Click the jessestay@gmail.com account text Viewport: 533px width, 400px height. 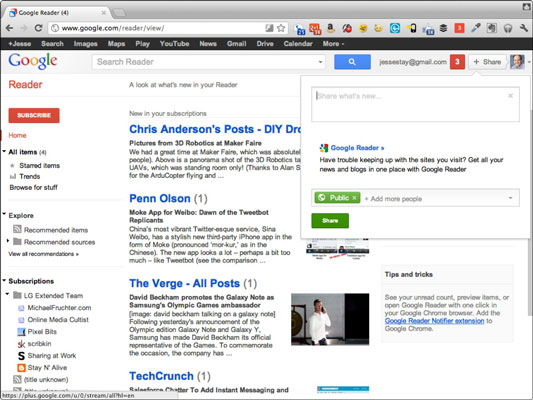pos(413,62)
